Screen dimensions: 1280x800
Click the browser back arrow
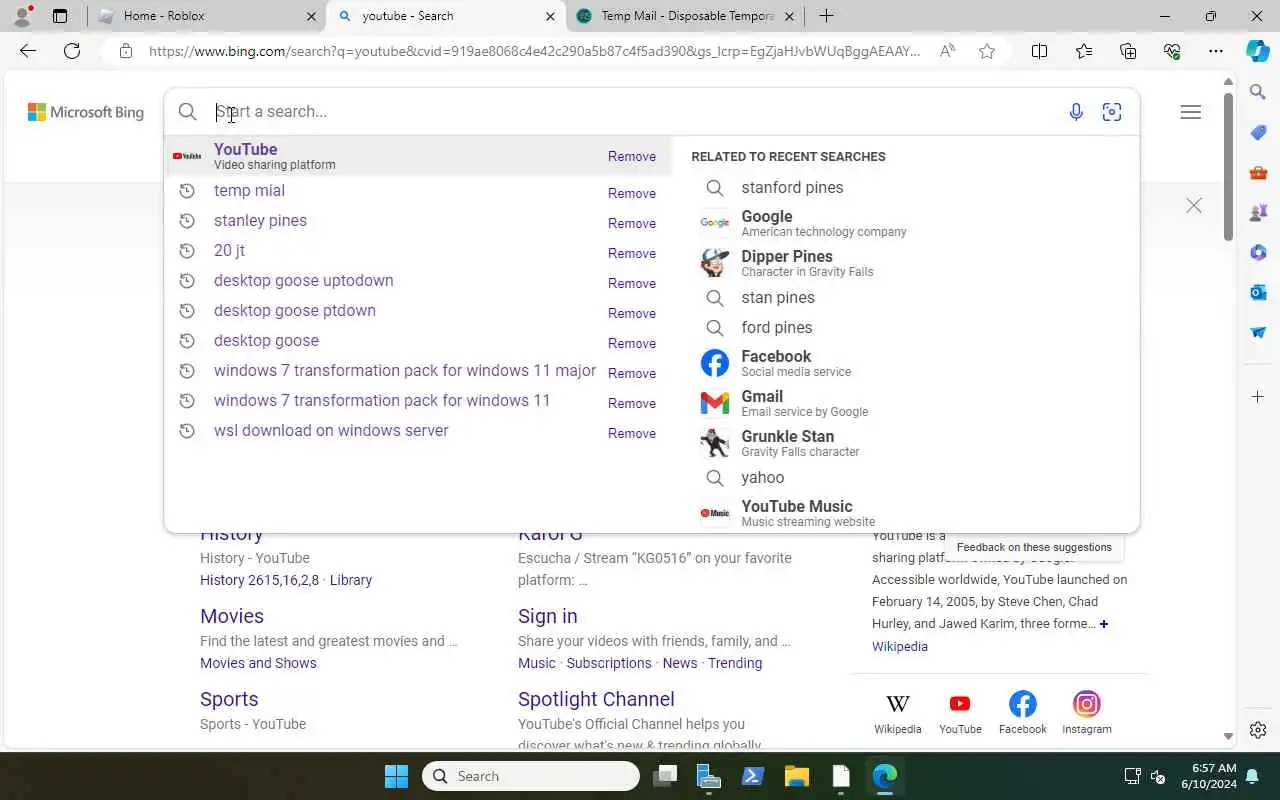click(28, 51)
